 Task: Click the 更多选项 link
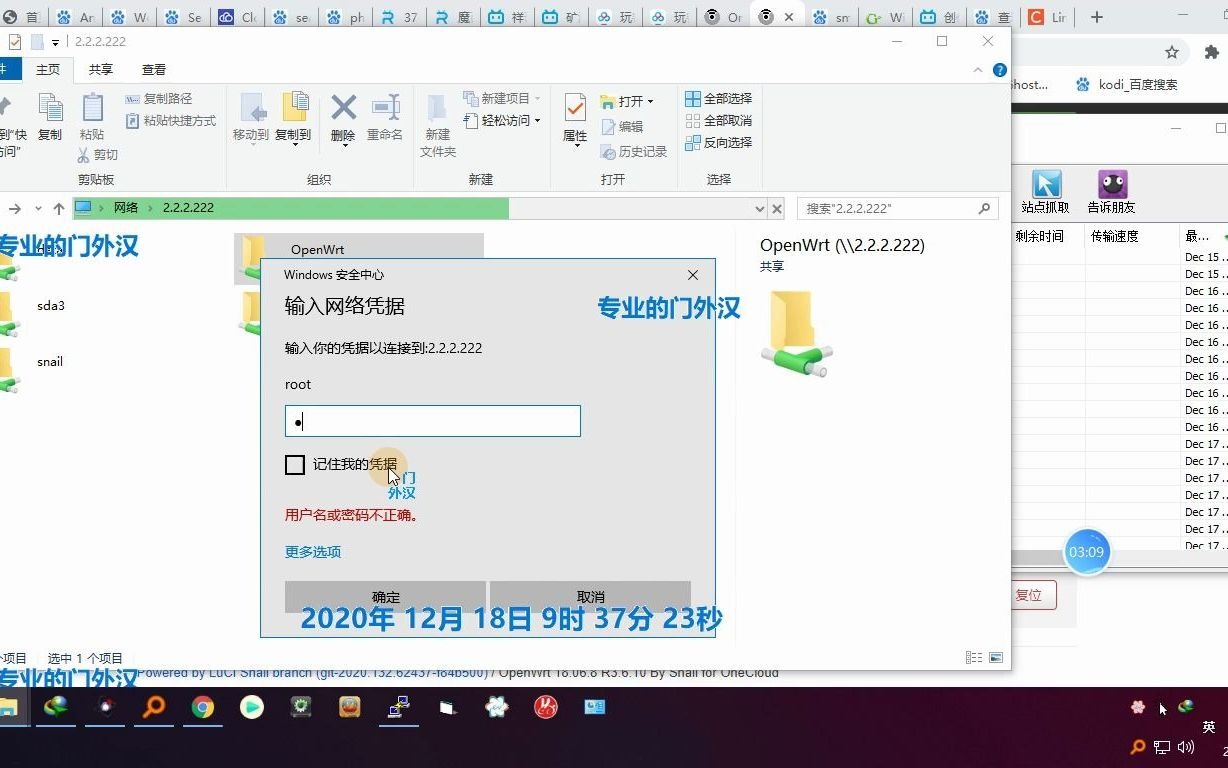pyautogui.click(x=313, y=552)
